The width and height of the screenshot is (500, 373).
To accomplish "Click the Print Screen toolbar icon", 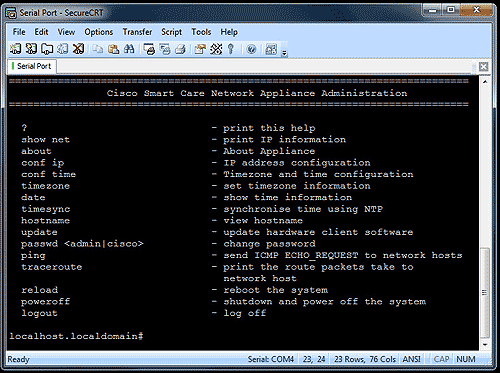I will coord(149,49).
